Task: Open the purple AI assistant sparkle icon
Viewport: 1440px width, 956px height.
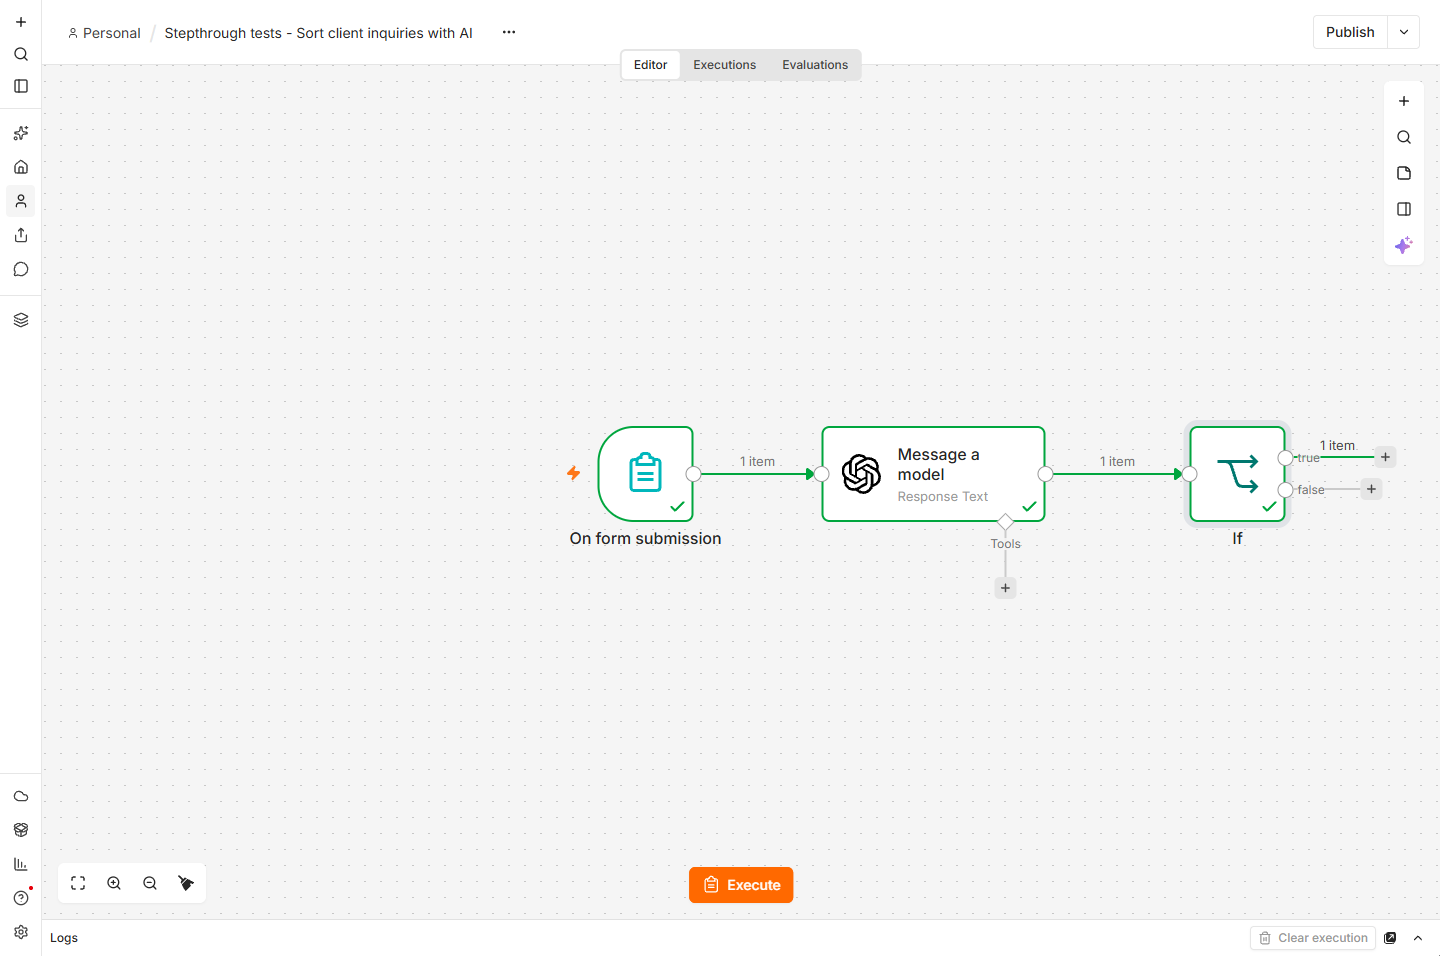Action: coord(1404,245)
